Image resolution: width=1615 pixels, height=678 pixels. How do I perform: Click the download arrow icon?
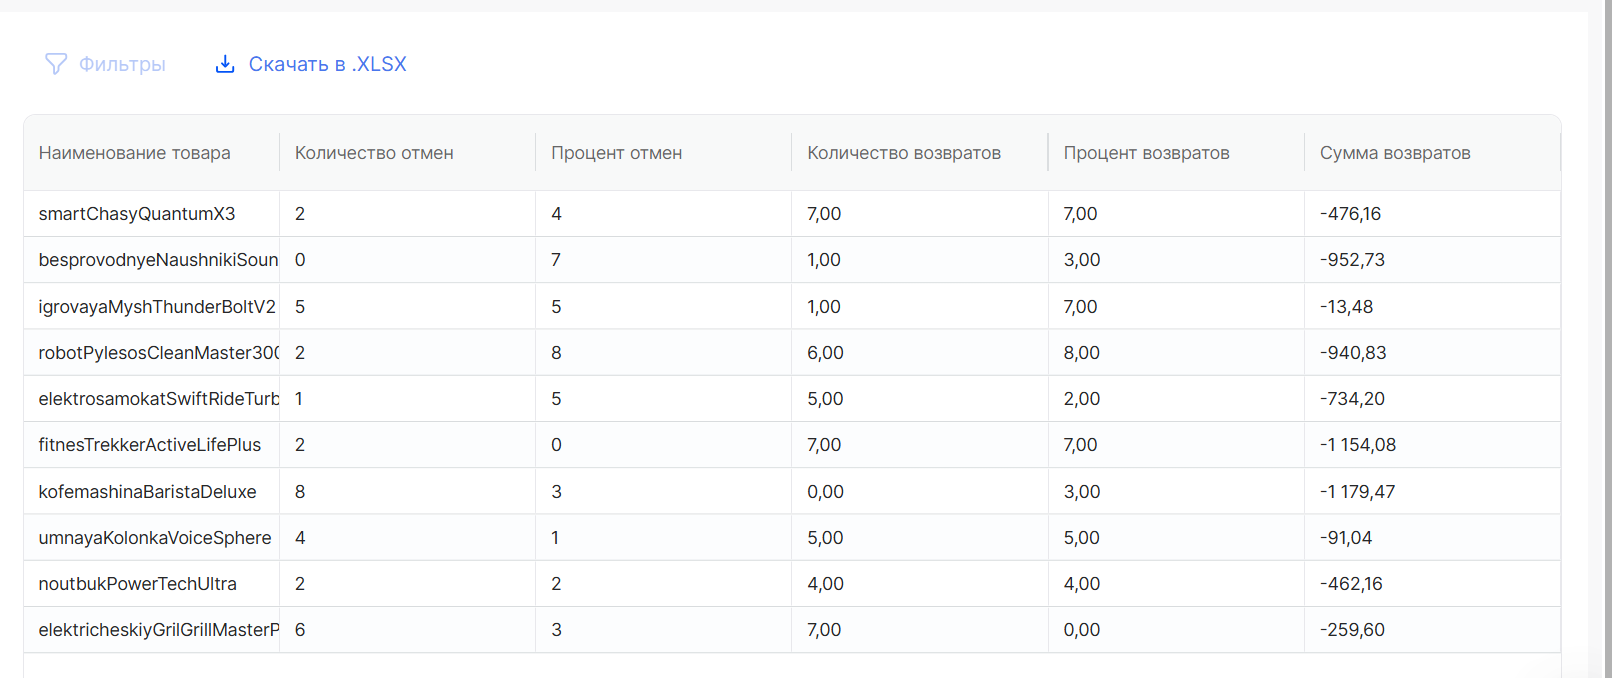[x=225, y=64]
